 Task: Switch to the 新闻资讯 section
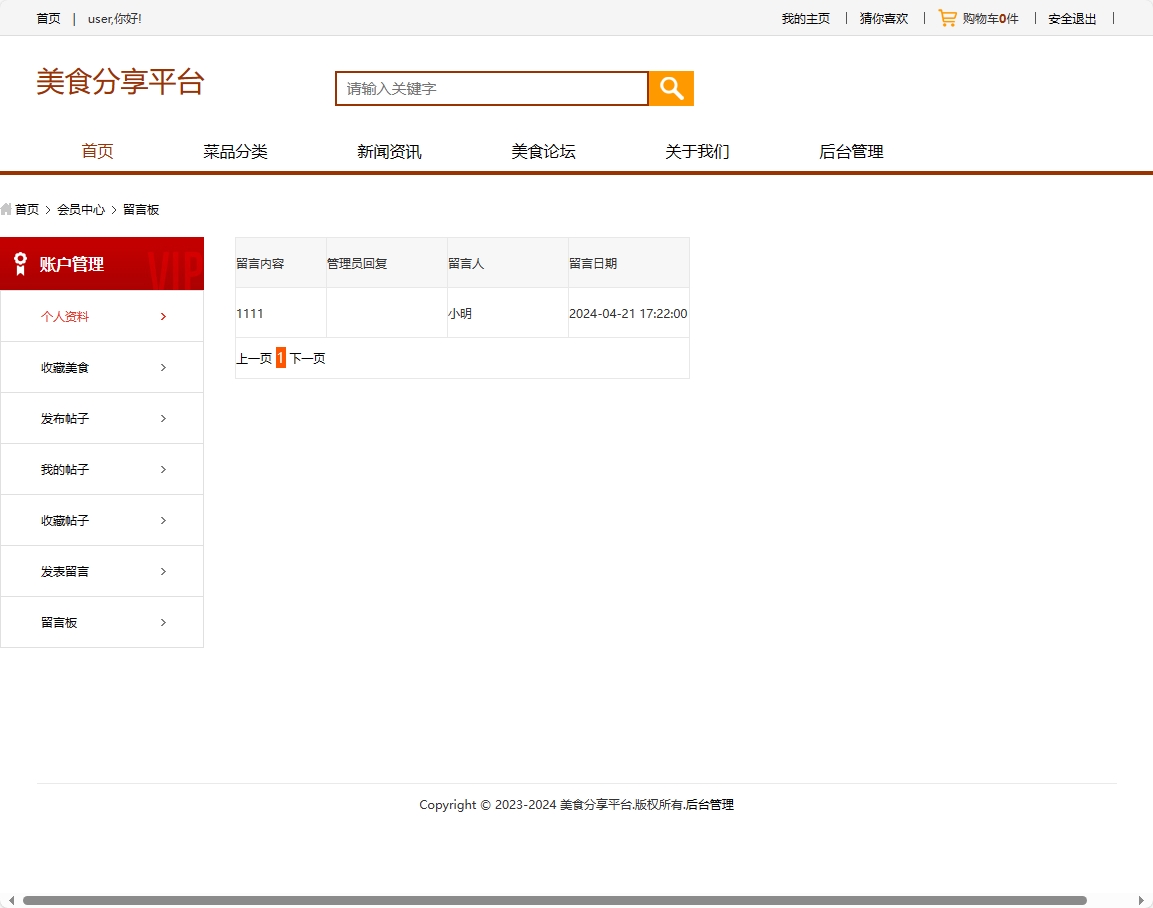pos(389,151)
